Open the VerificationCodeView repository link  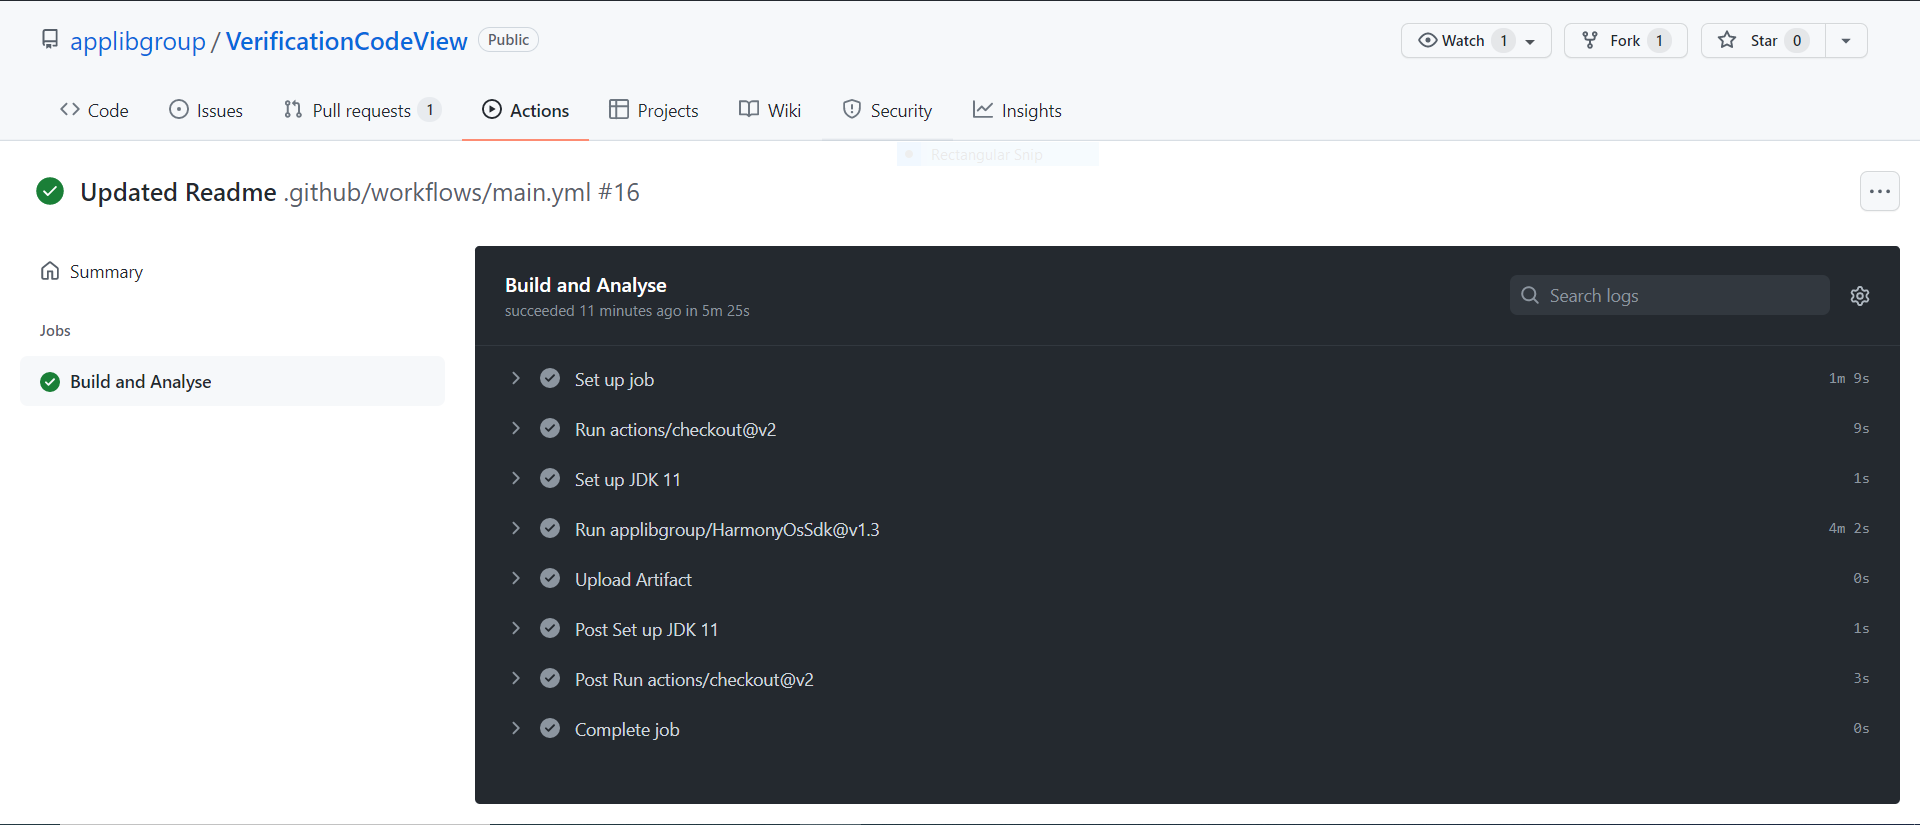pyautogui.click(x=346, y=41)
